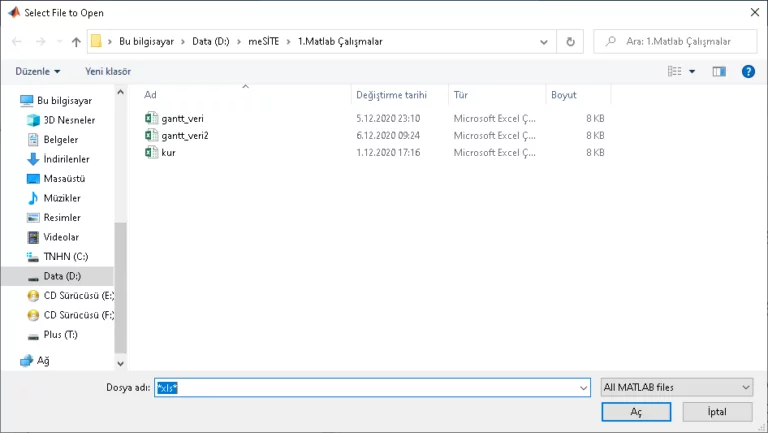Image resolution: width=768 pixels, height=433 pixels.
Task: Select the gantt_veri2 Excel file icon
Action: tap(151, 135)
